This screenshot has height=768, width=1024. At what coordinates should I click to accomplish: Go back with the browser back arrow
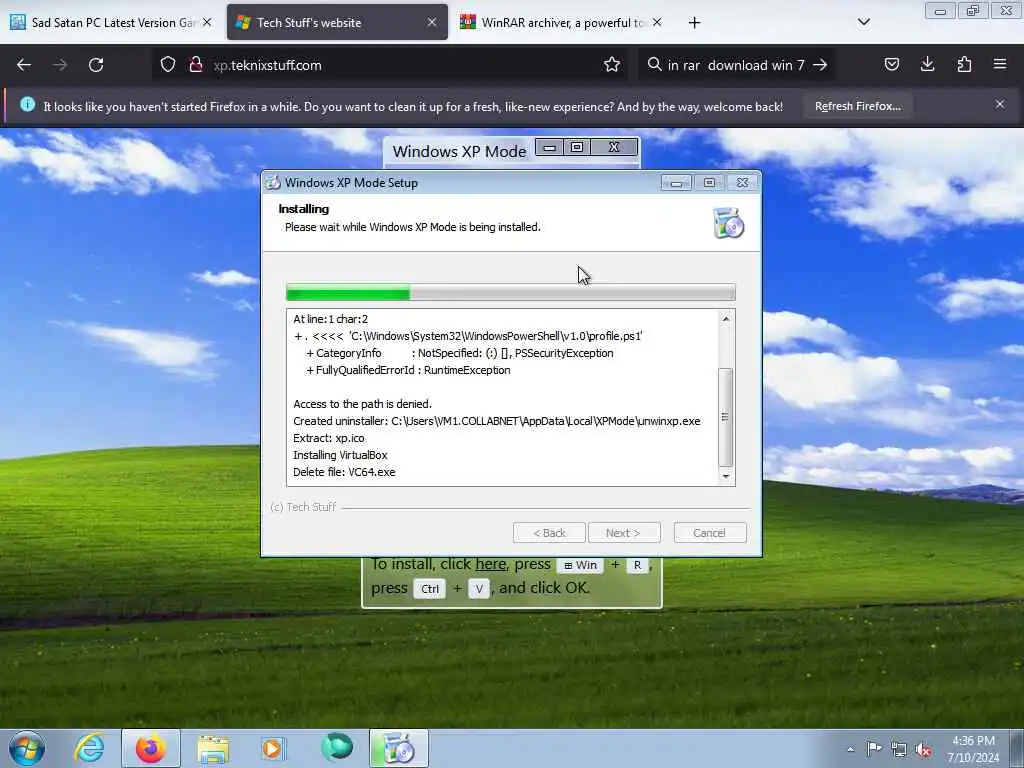tap(24, 65)
